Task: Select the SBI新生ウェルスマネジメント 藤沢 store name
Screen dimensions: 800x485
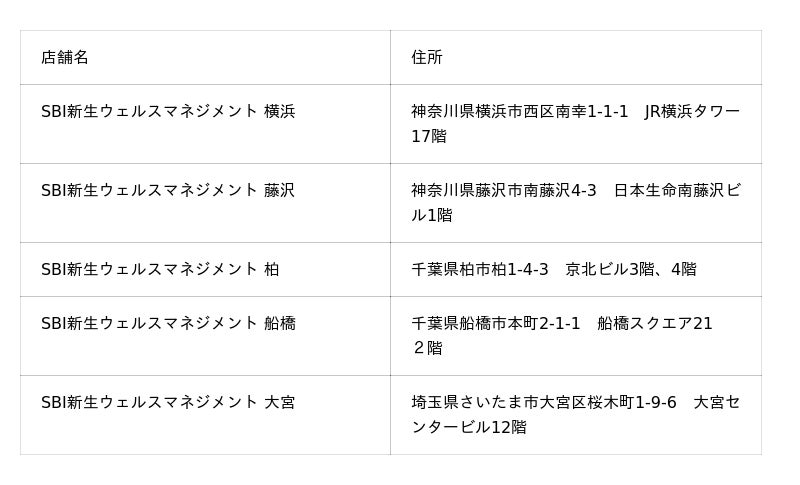Action: click(x=168, y=190)
